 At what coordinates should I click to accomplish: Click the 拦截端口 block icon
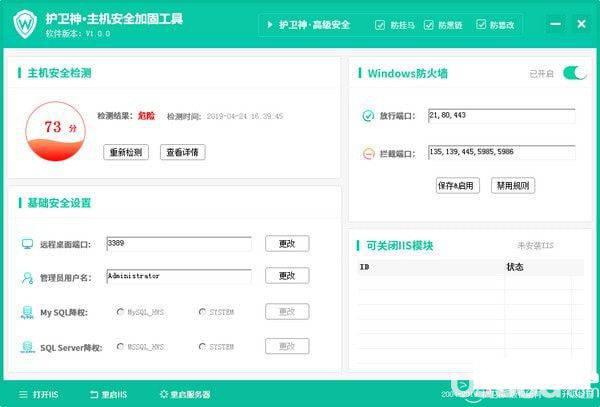point(368,154)
